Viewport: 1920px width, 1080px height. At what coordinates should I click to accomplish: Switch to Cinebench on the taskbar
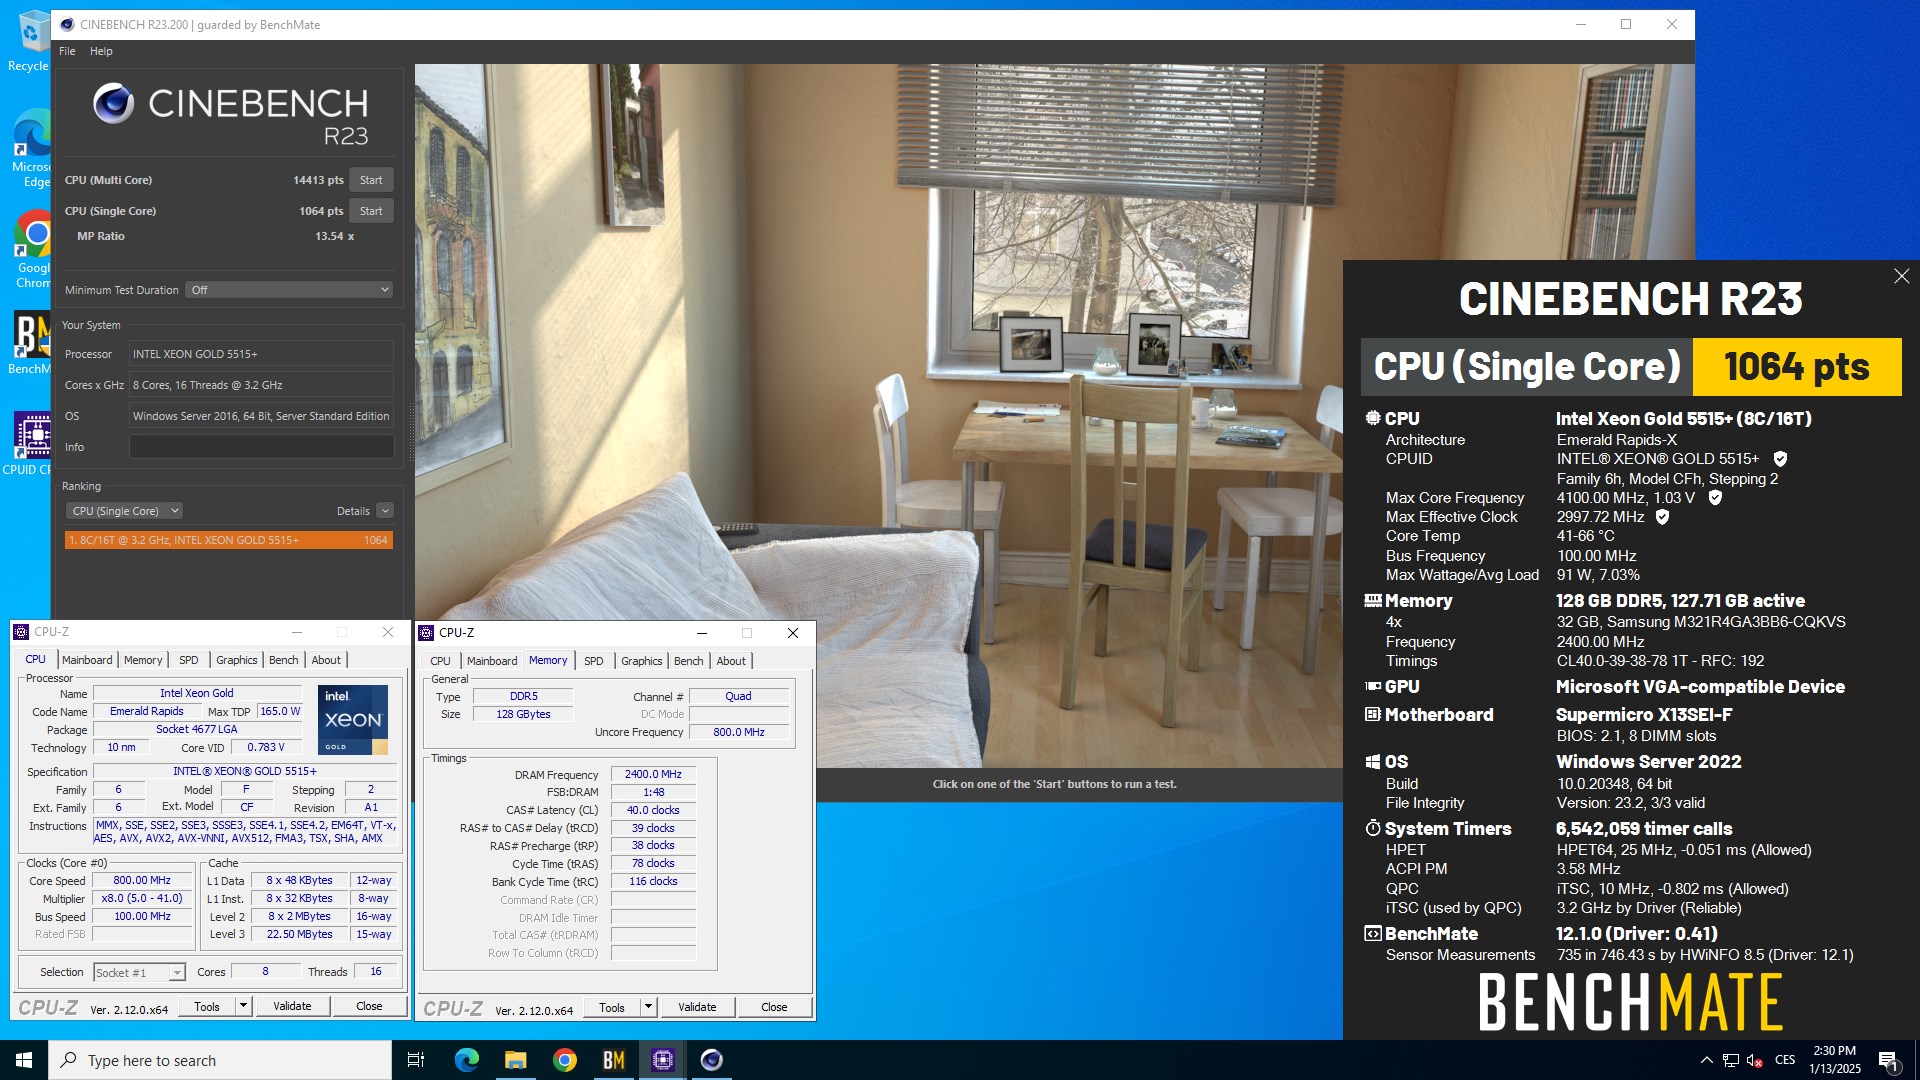tap(711, 1060)
